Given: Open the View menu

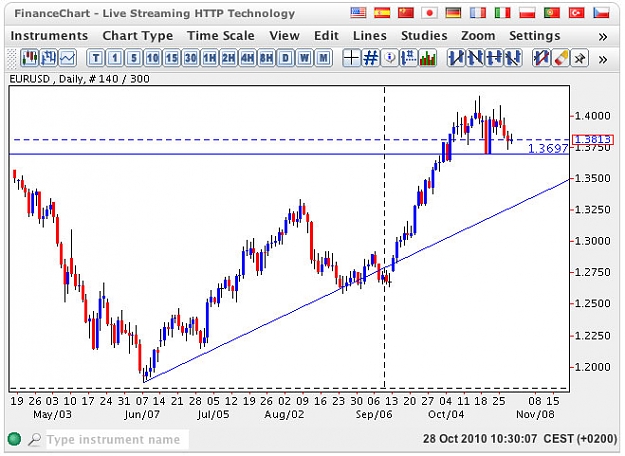Looking at the screenshot, I should 284,36.
